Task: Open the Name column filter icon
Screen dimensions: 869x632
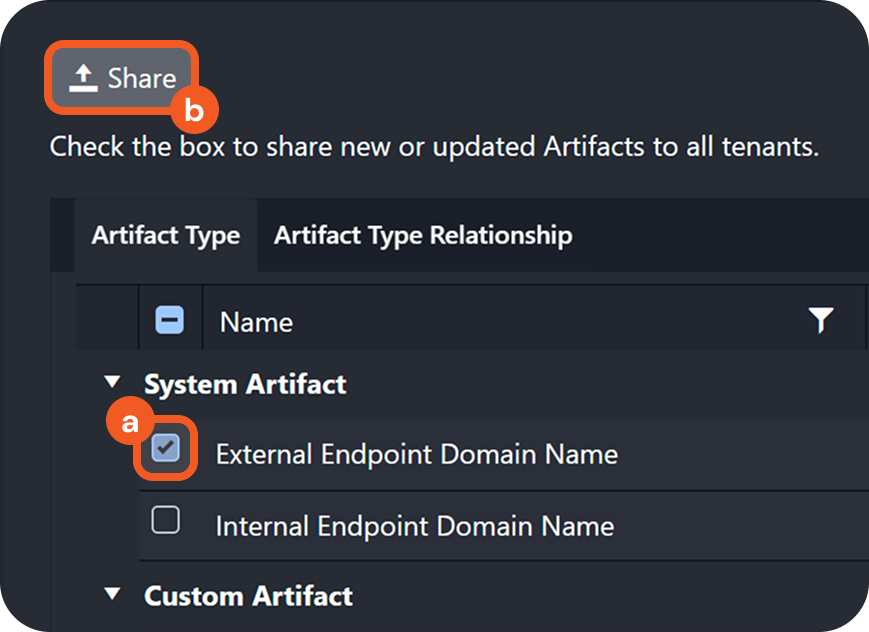Action: click(x=820, y=321)
